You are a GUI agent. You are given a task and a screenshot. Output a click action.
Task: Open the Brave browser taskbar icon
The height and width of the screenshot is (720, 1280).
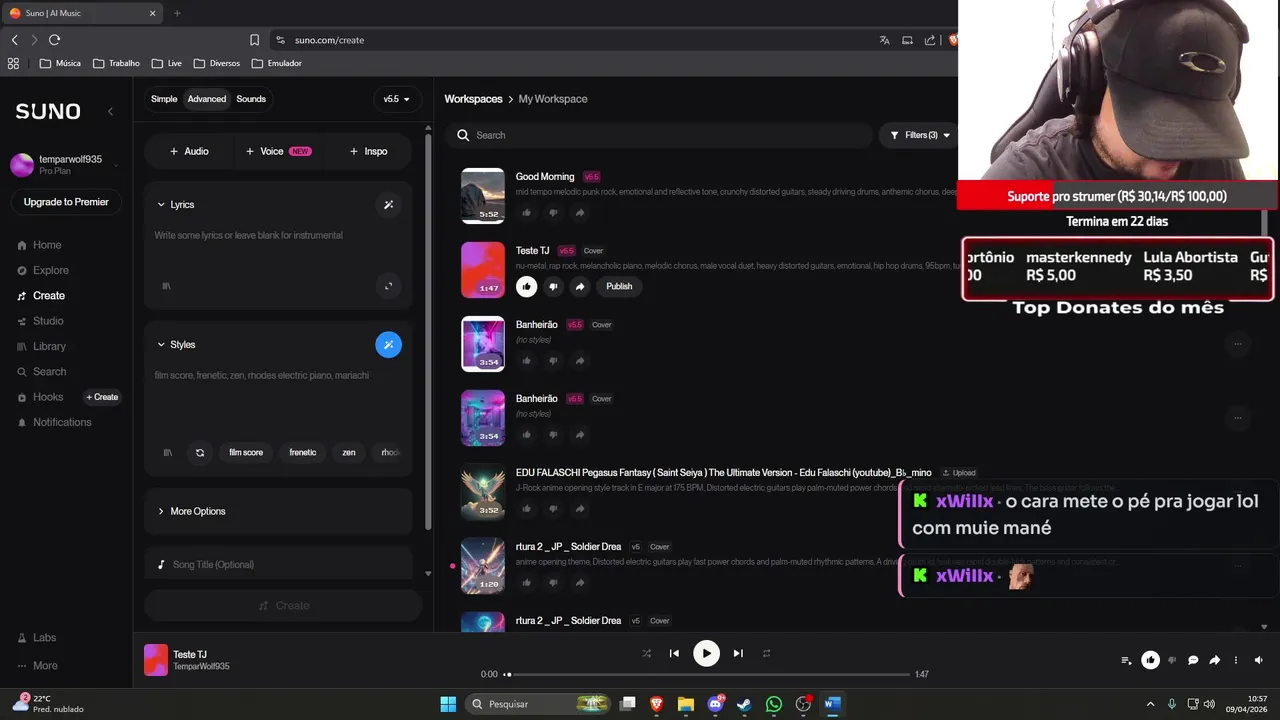pyautogui.click(x=657, y=704)
